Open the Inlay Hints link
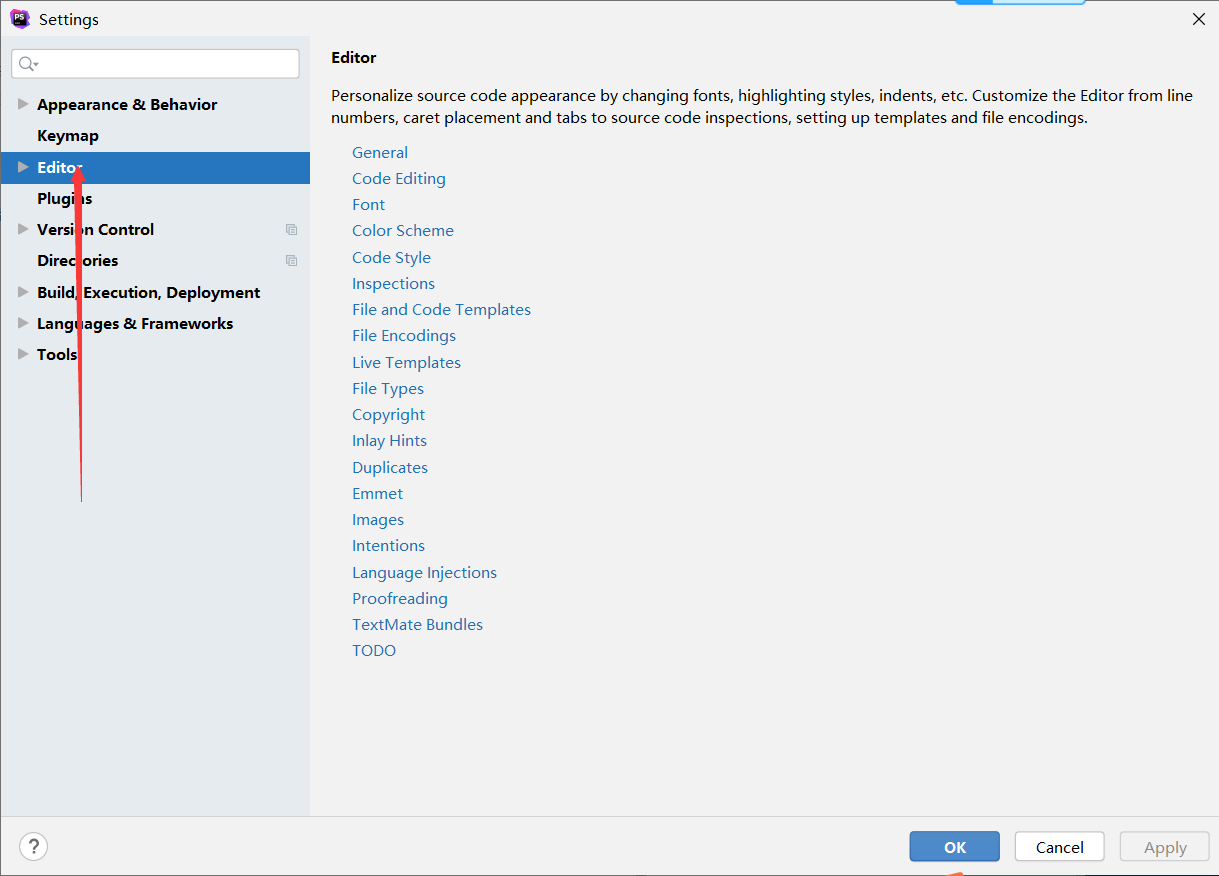The width and height of the screenshot is (1219, 876). point(389,440)
